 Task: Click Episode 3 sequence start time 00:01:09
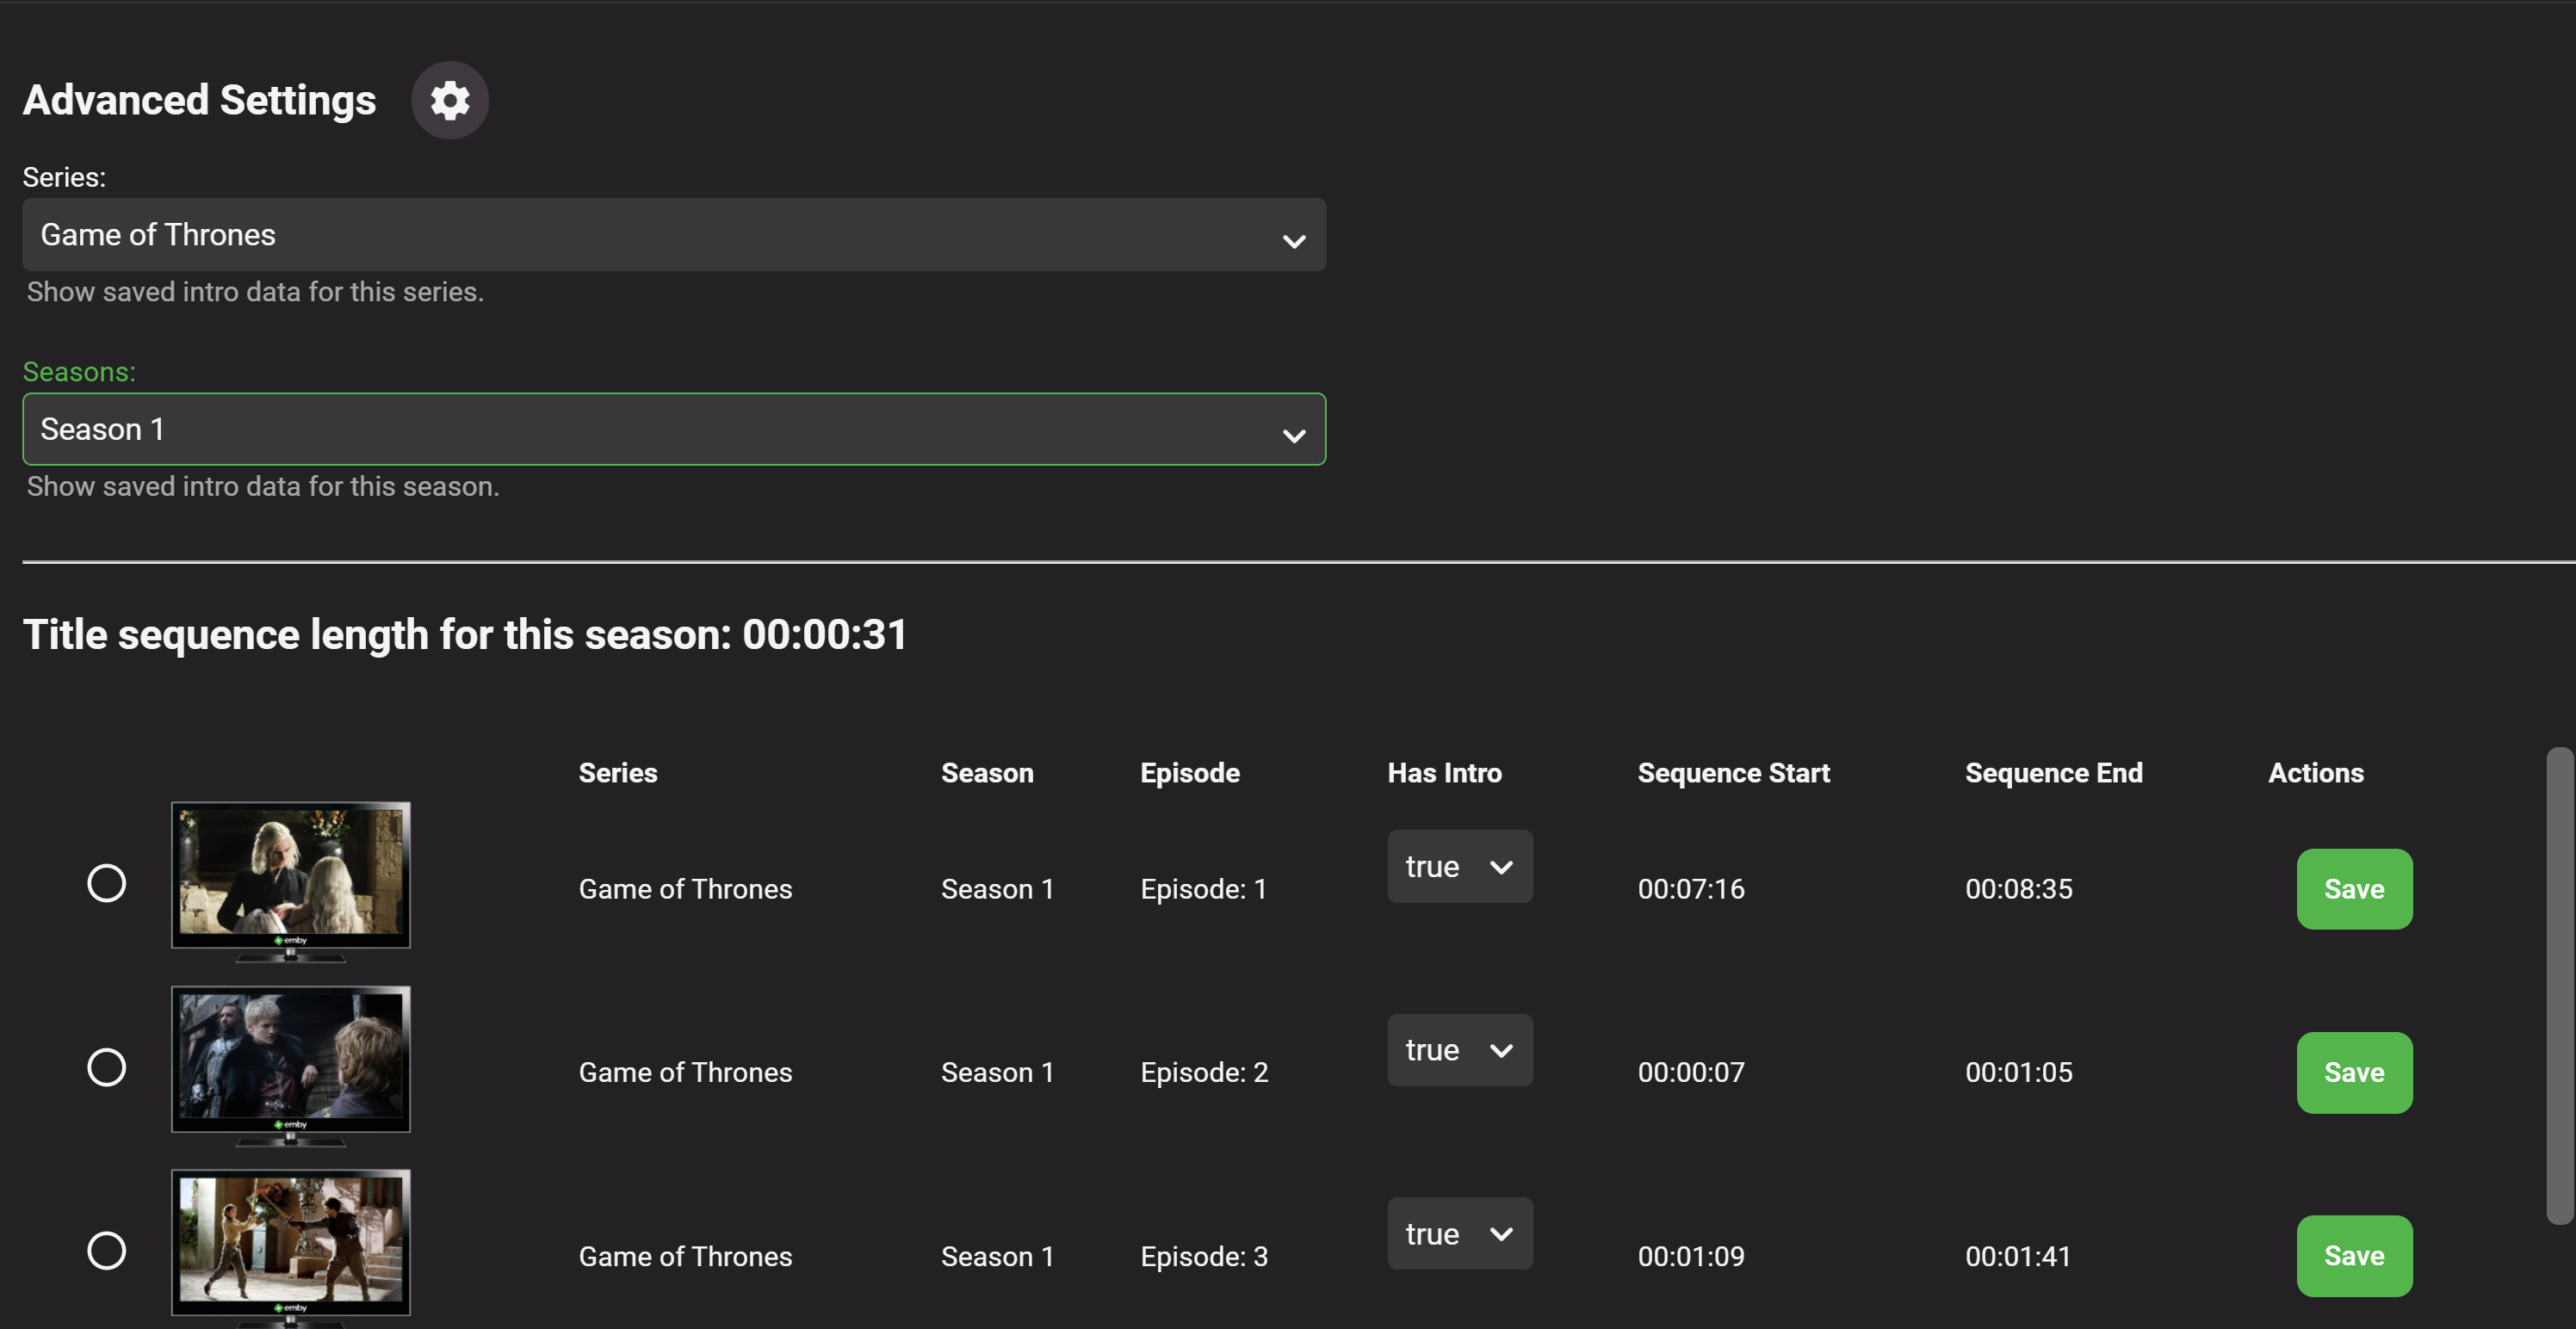point(1690,1256)
